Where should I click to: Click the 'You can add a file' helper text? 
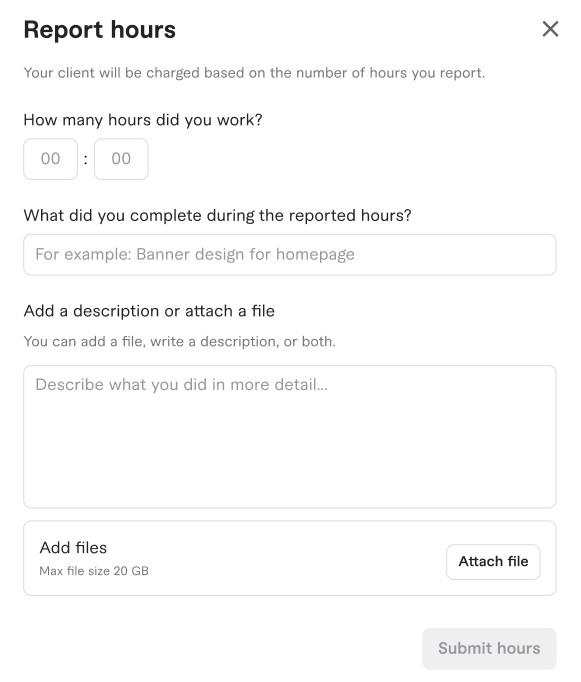tap(180, 341)
